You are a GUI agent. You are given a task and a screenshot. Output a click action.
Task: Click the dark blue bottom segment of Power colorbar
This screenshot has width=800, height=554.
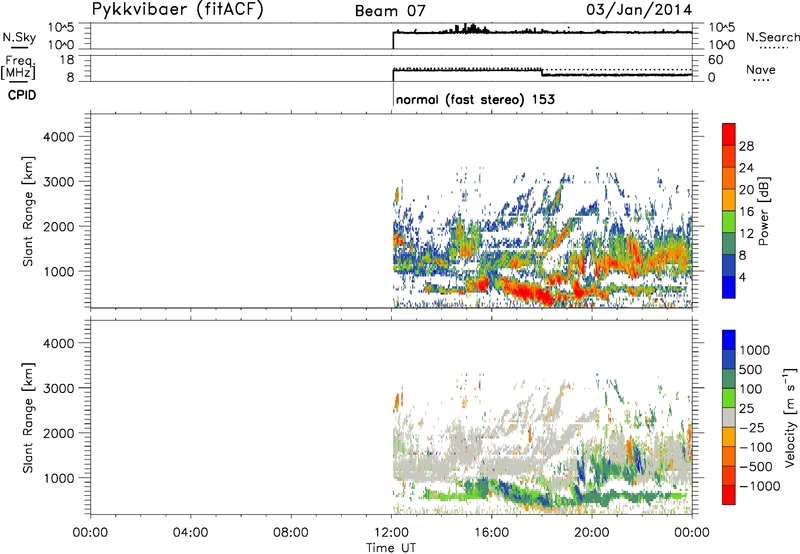pyautogui.click(x=729, y=287)
